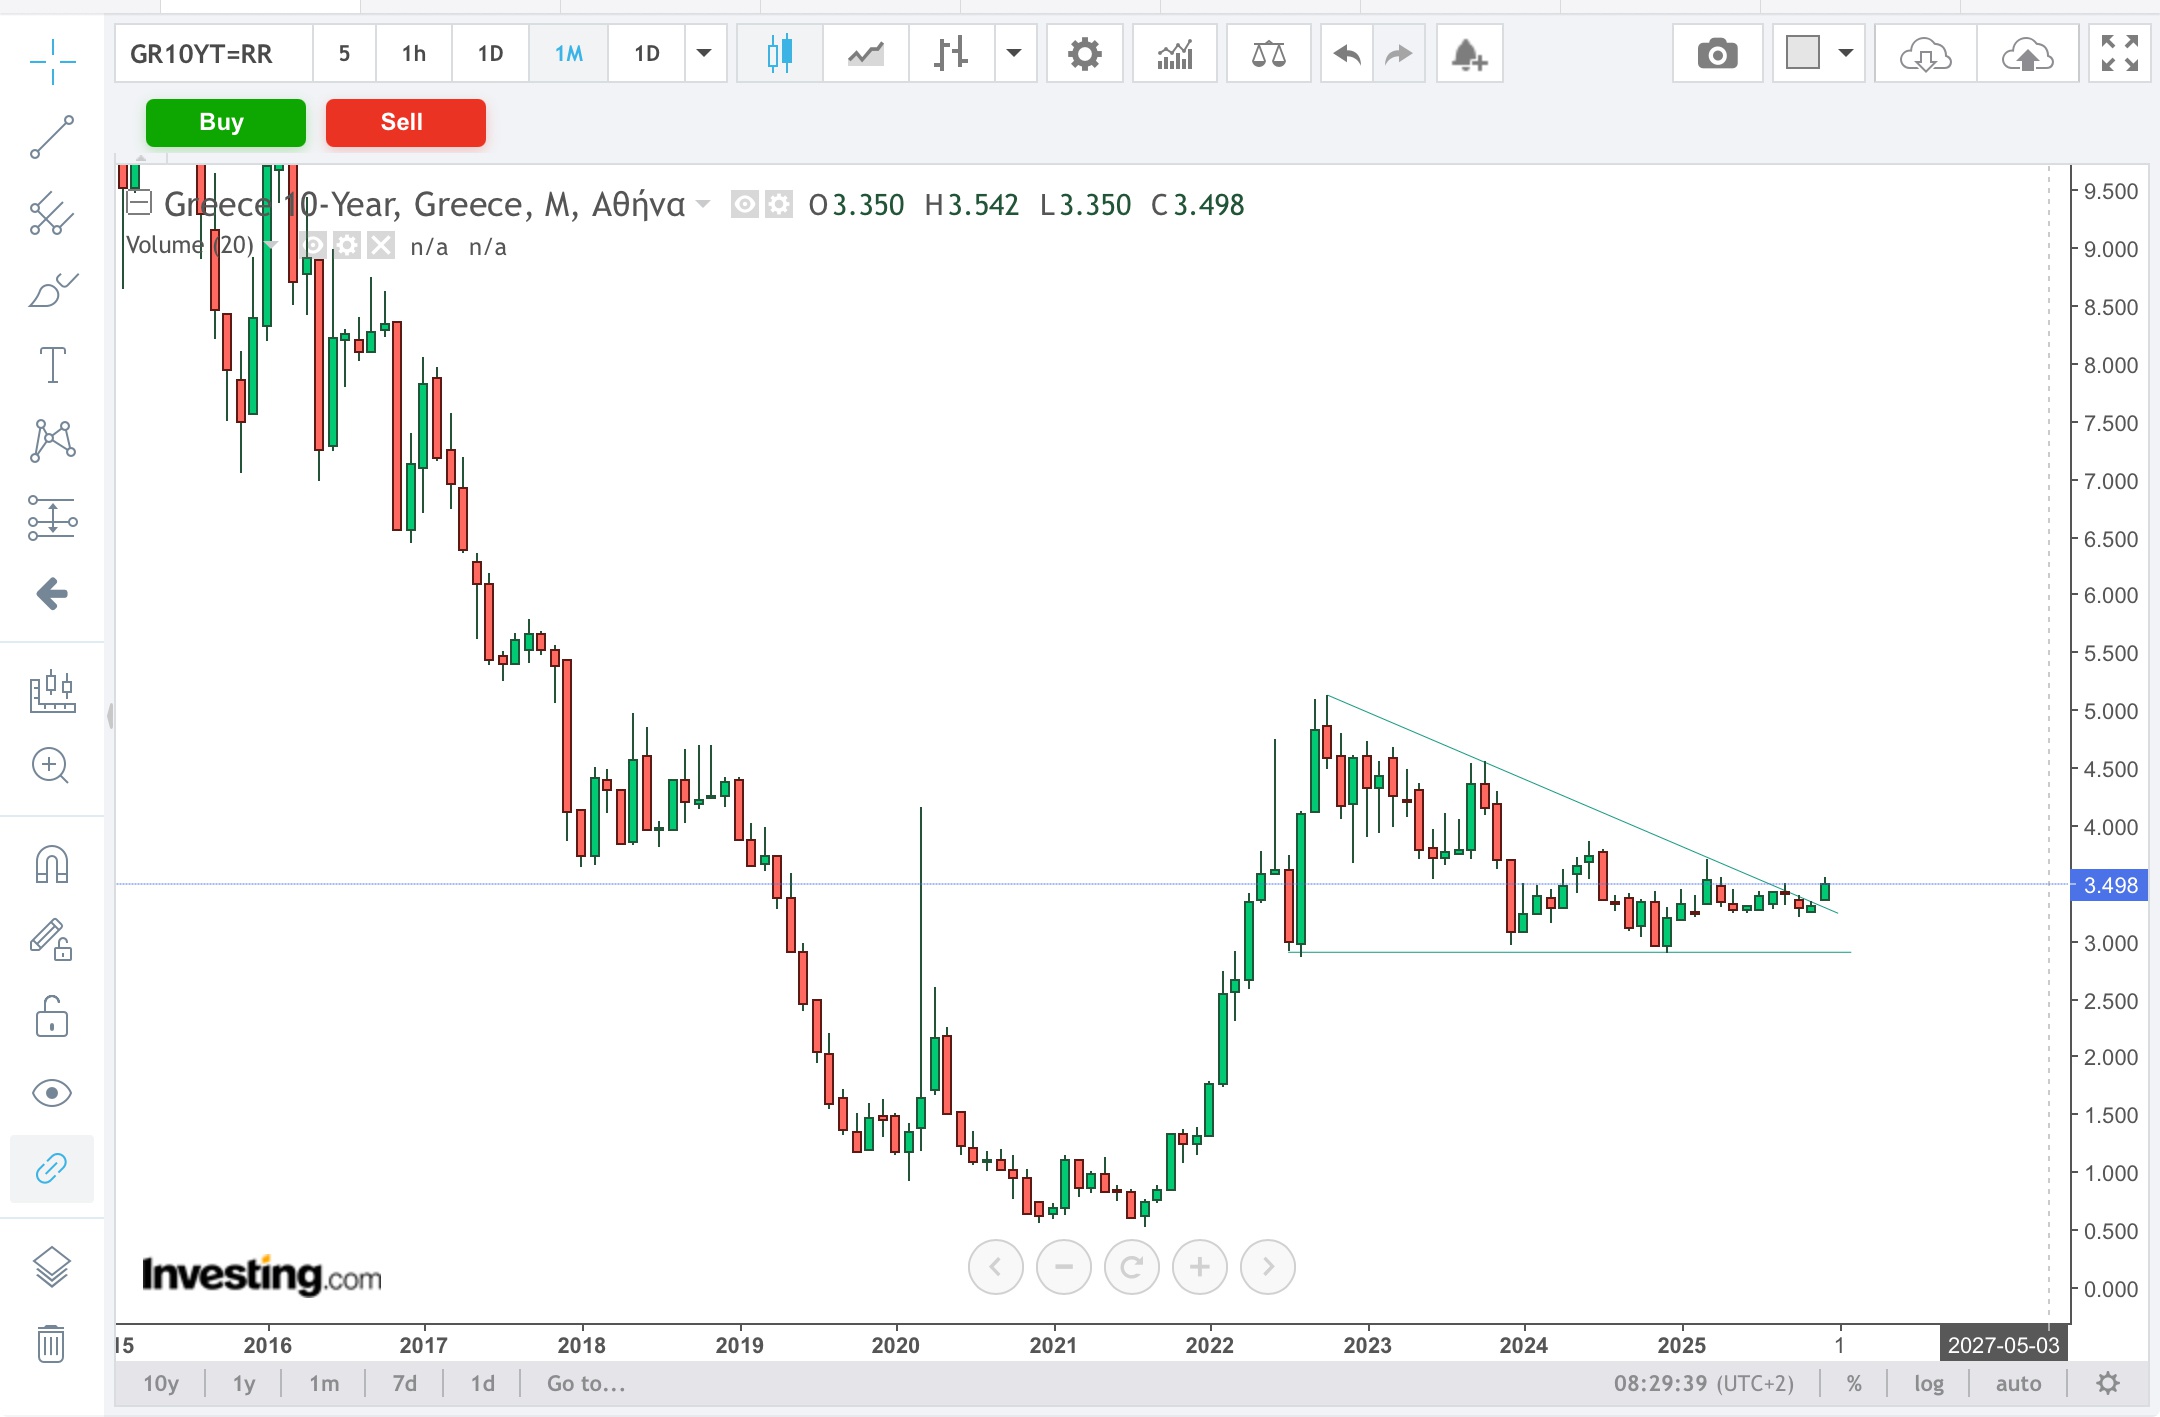Toggle percent scale option
This screenshot has height=1417, width=2160.
tap(1854, 1383)
